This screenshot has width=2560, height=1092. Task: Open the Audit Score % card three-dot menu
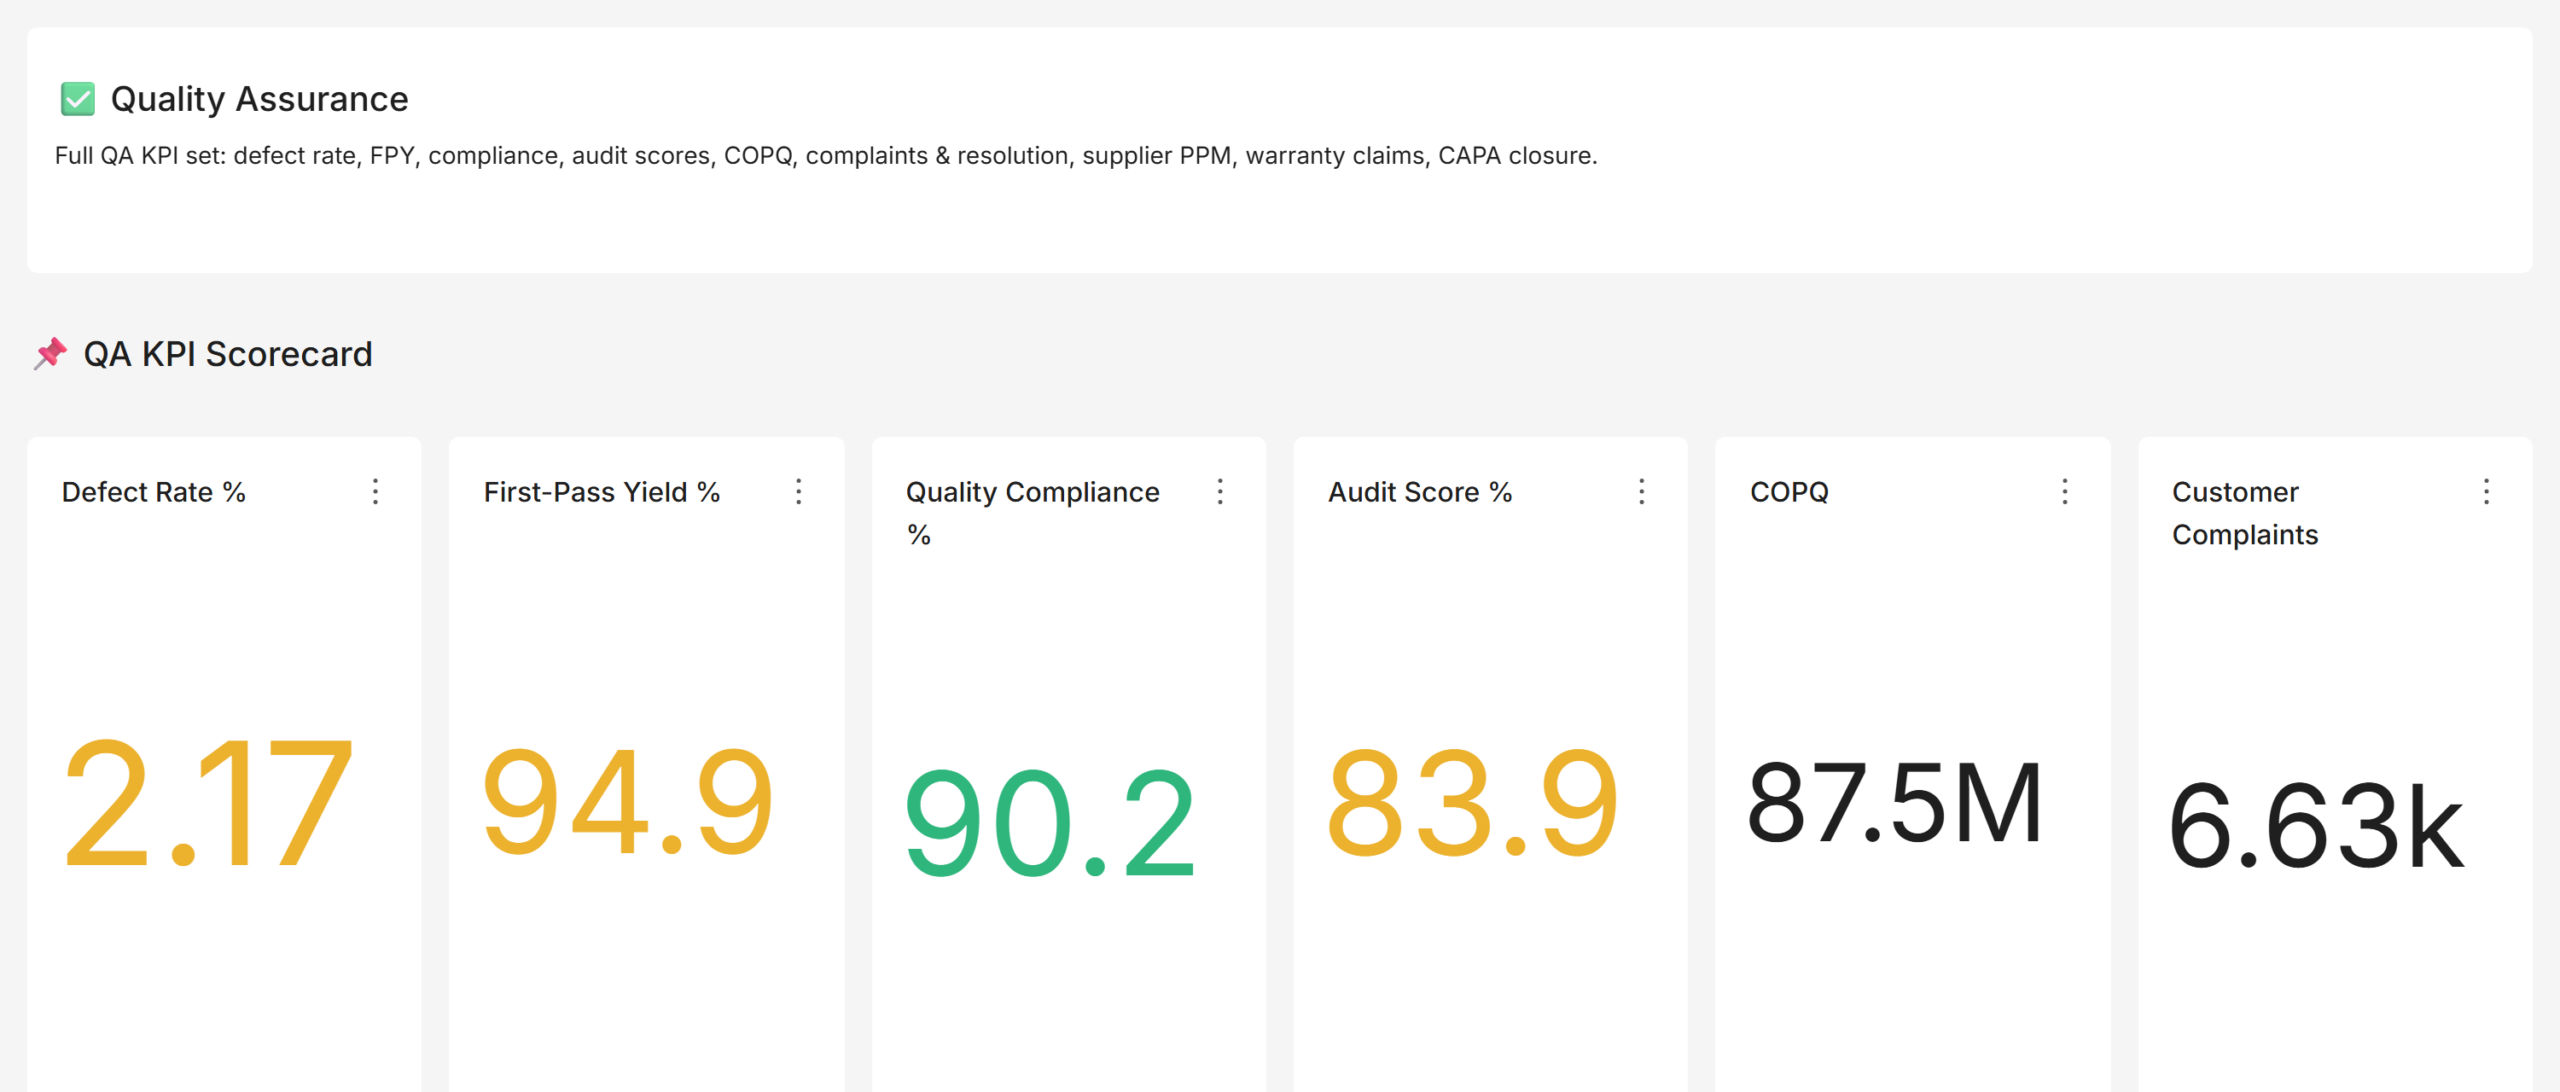1641,491
